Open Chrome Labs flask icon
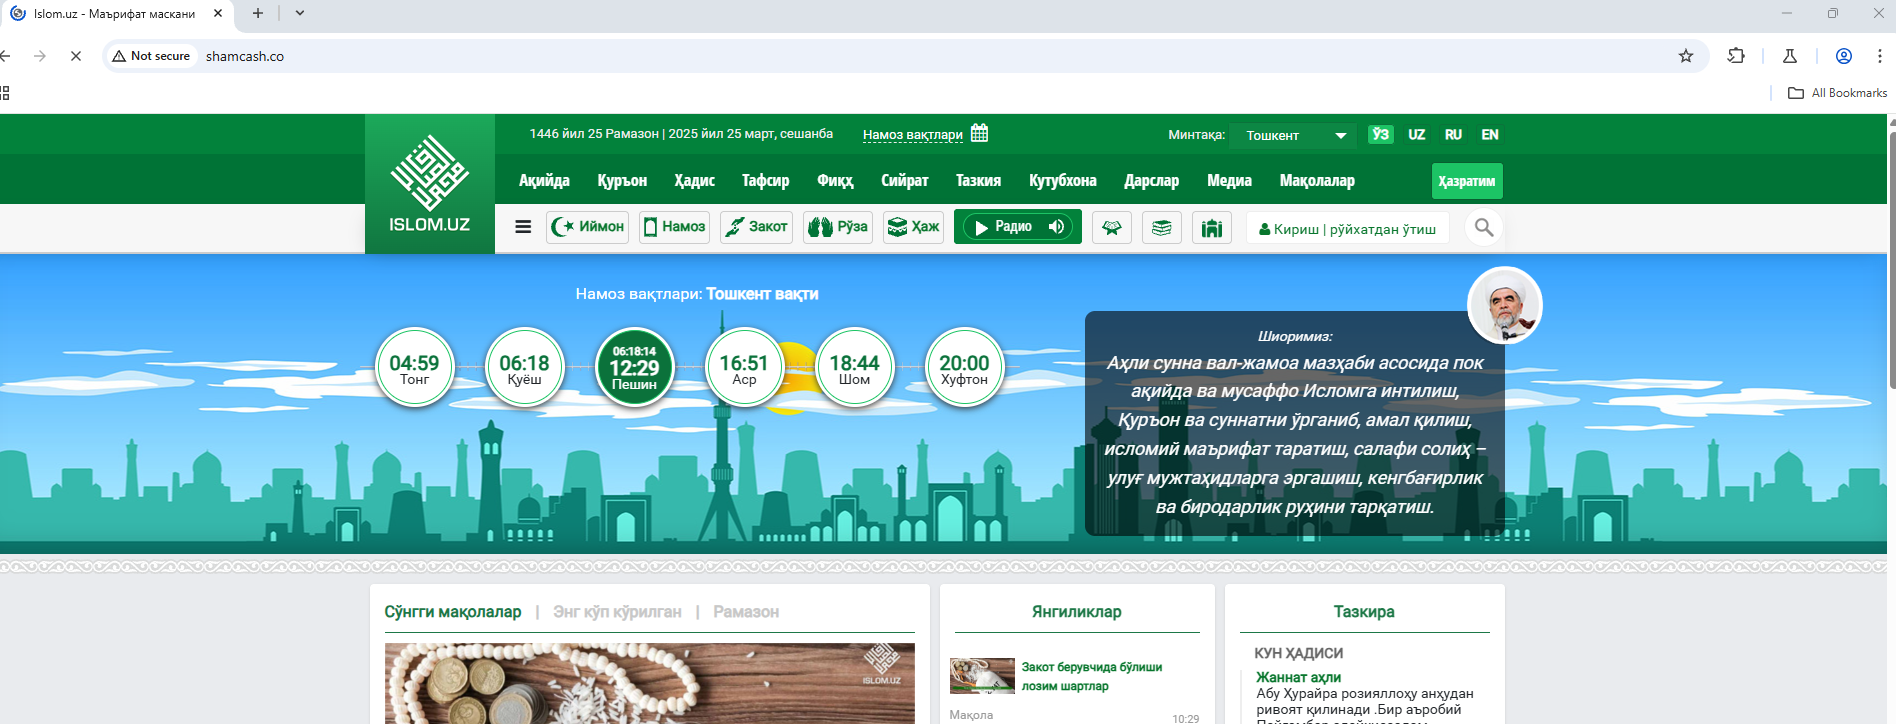 (1790, 56)
